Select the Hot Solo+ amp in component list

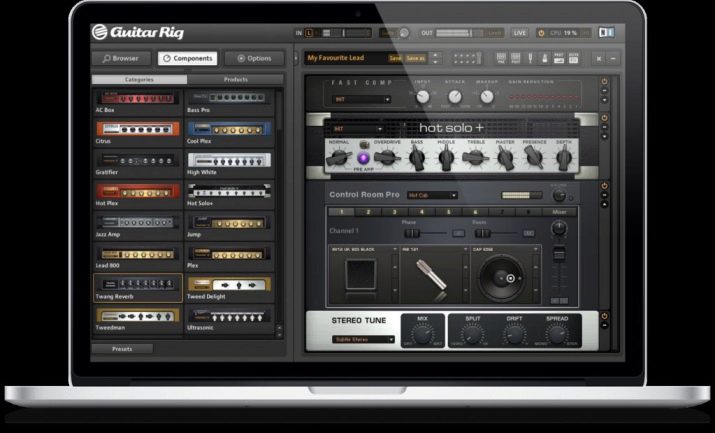coord(229,195)
